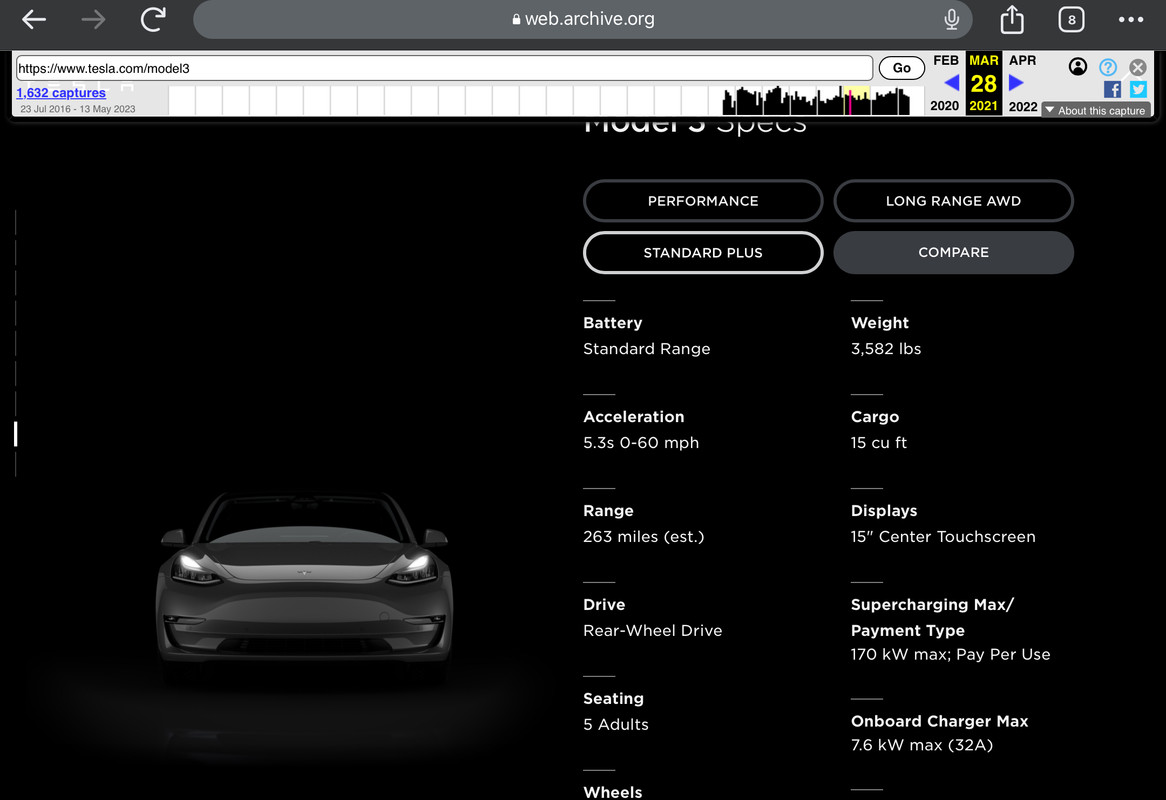Select FEB in the Wayback toolbar
Screen dimensions: 1166x800
click(x=946, y=60)
